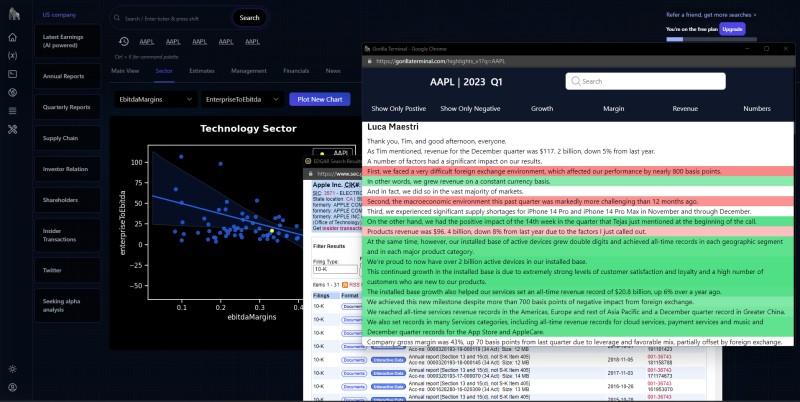Open the Seeking alpha analysis section
Screen dimensions: 800x402
coord(67,306)
